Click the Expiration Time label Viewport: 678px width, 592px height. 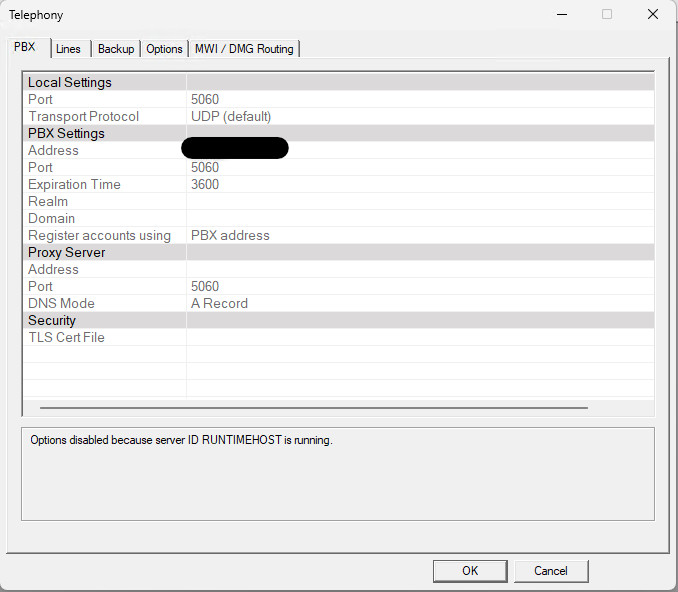(x=74, y=185)
